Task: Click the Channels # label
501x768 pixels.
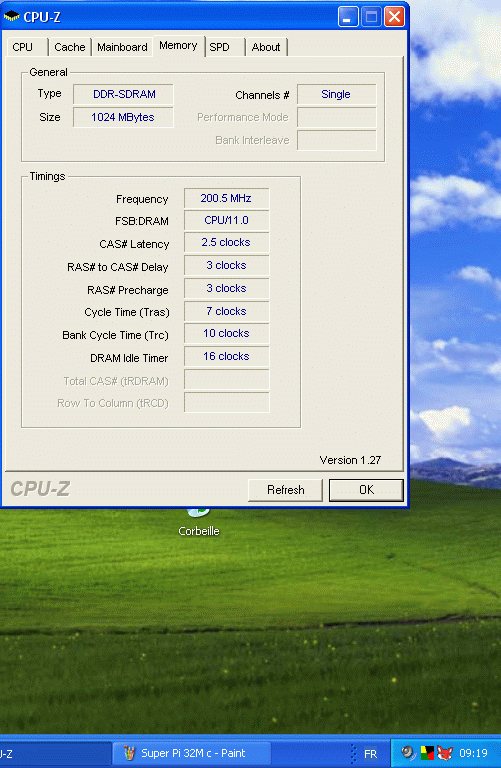Action: (262, 95)
